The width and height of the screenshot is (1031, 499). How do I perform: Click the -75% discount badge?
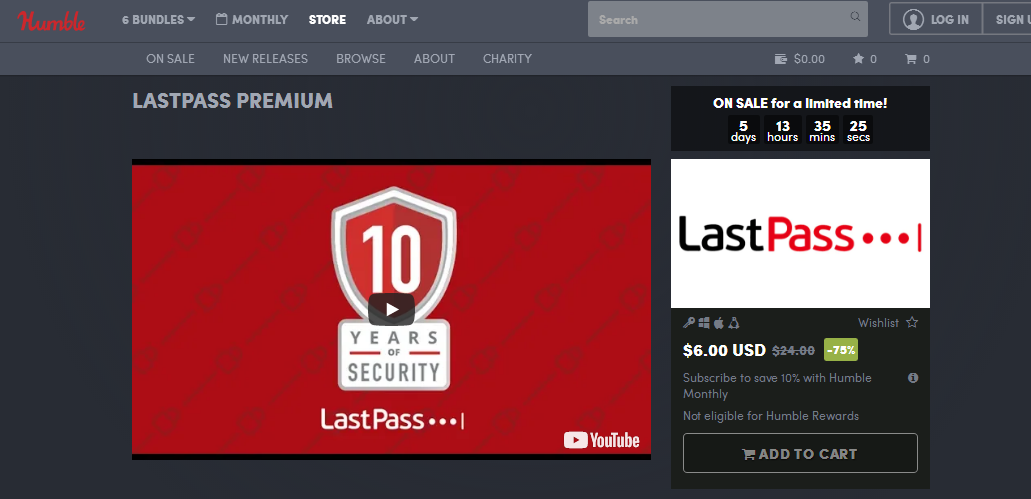point(841,350)
